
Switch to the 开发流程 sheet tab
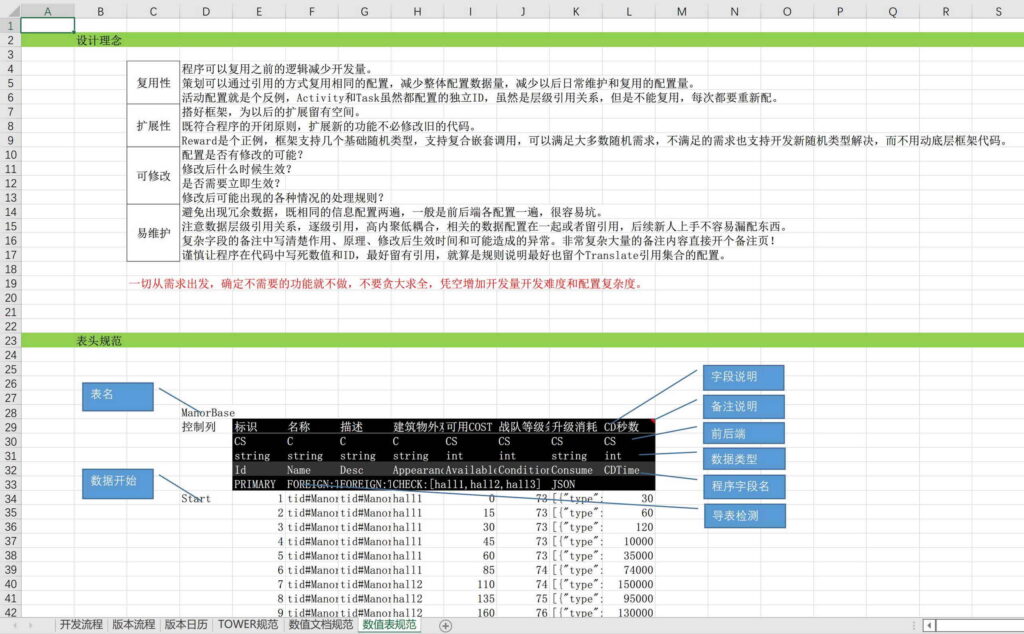(x=81, y=625)
